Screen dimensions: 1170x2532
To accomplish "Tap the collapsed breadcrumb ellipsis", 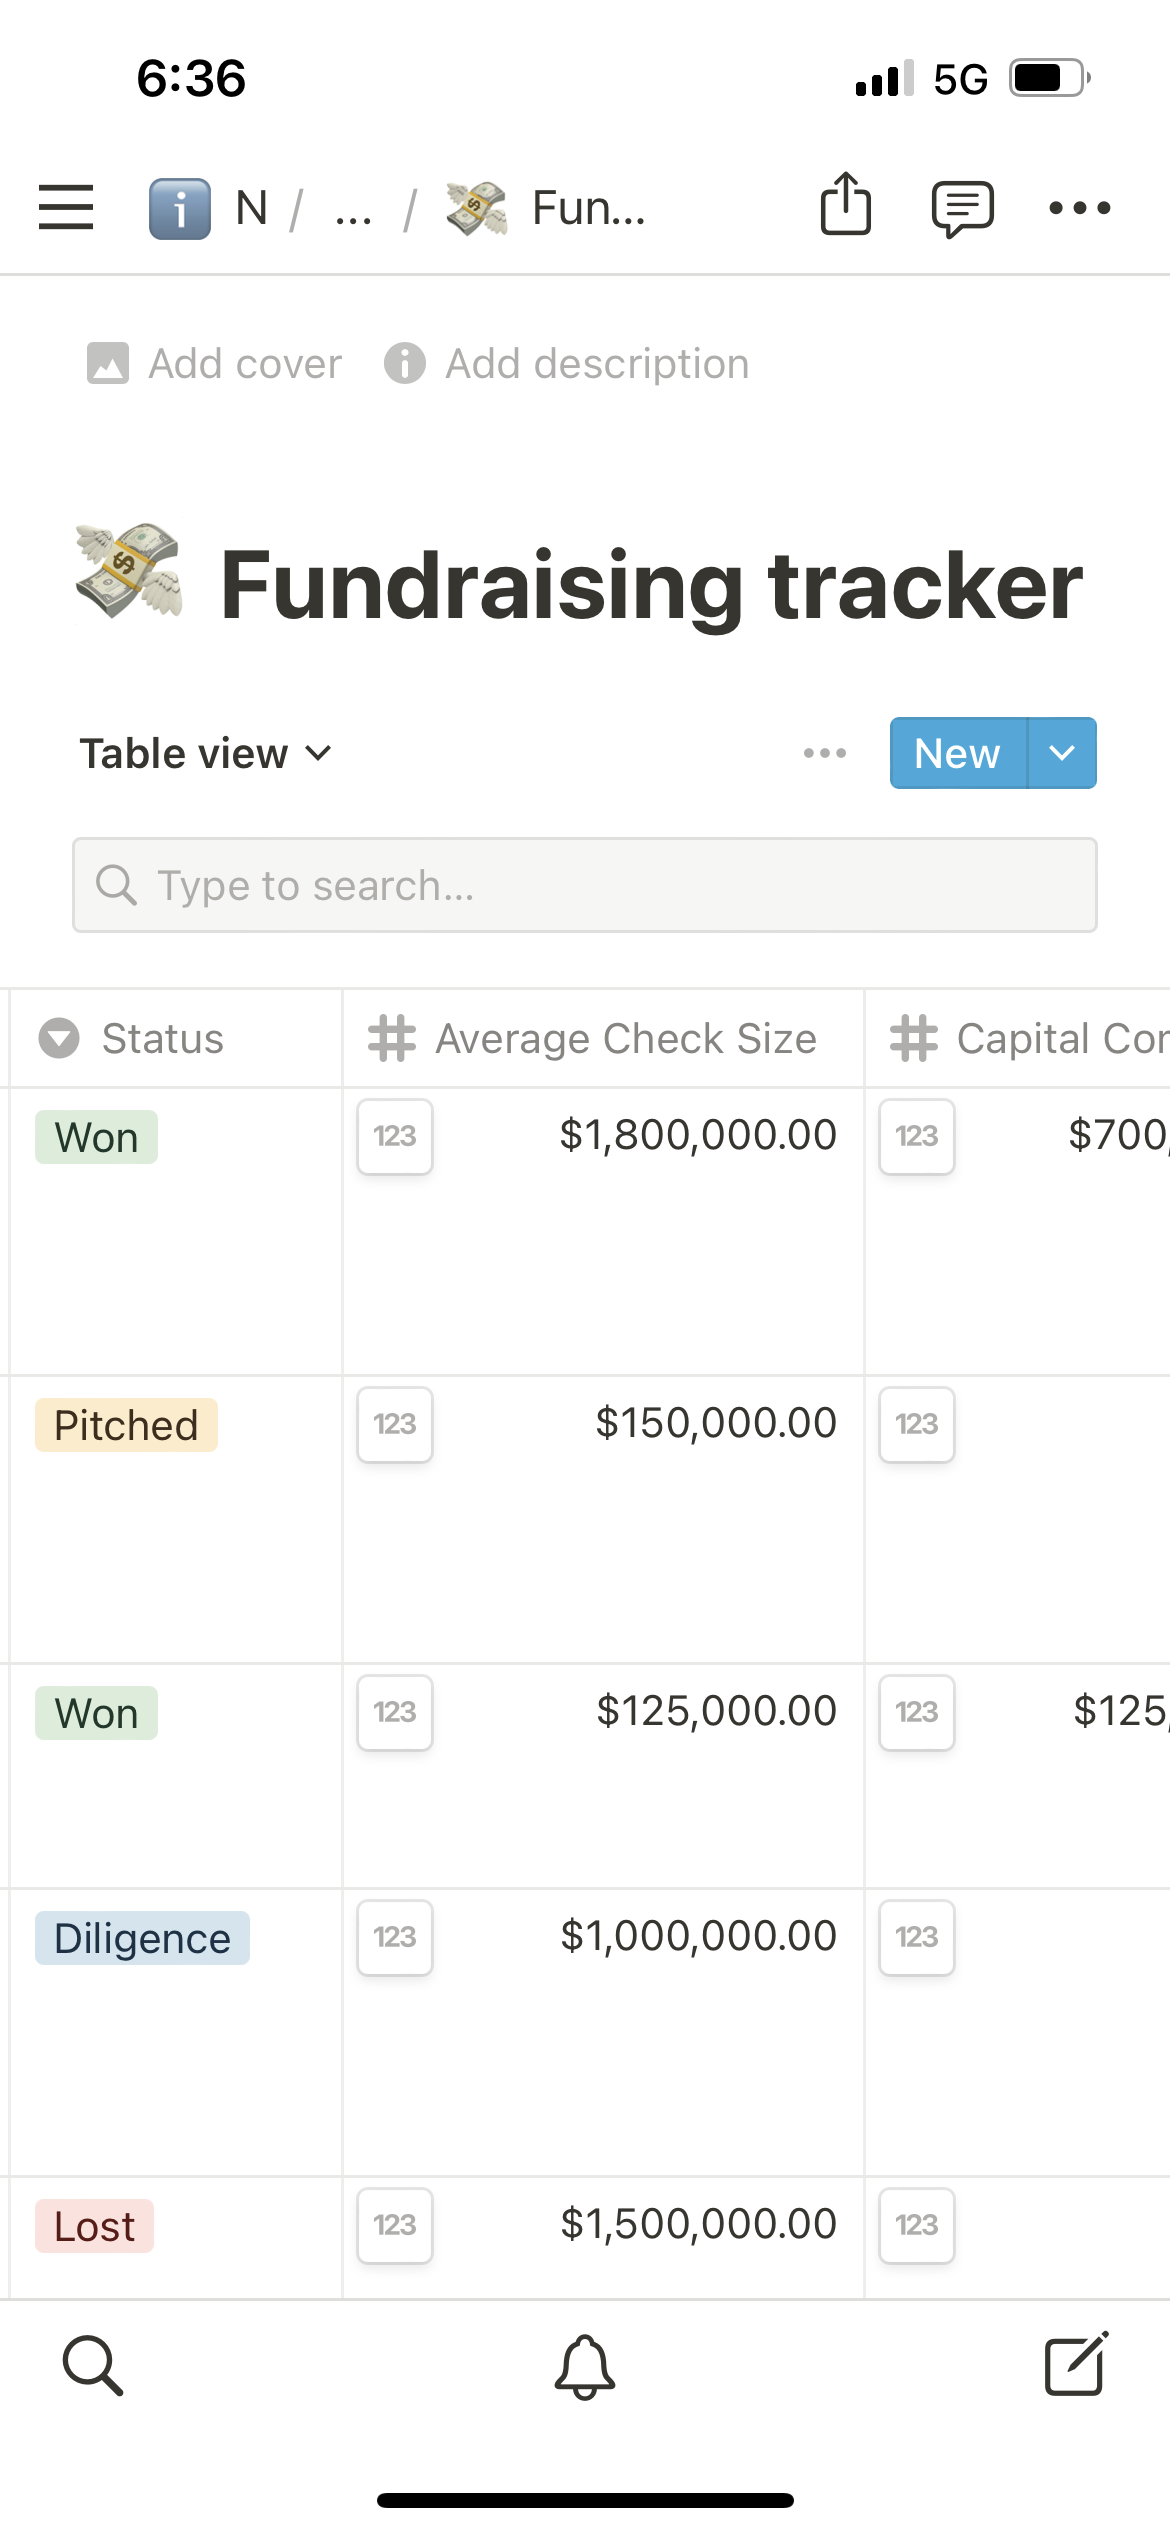I will 353,209.
